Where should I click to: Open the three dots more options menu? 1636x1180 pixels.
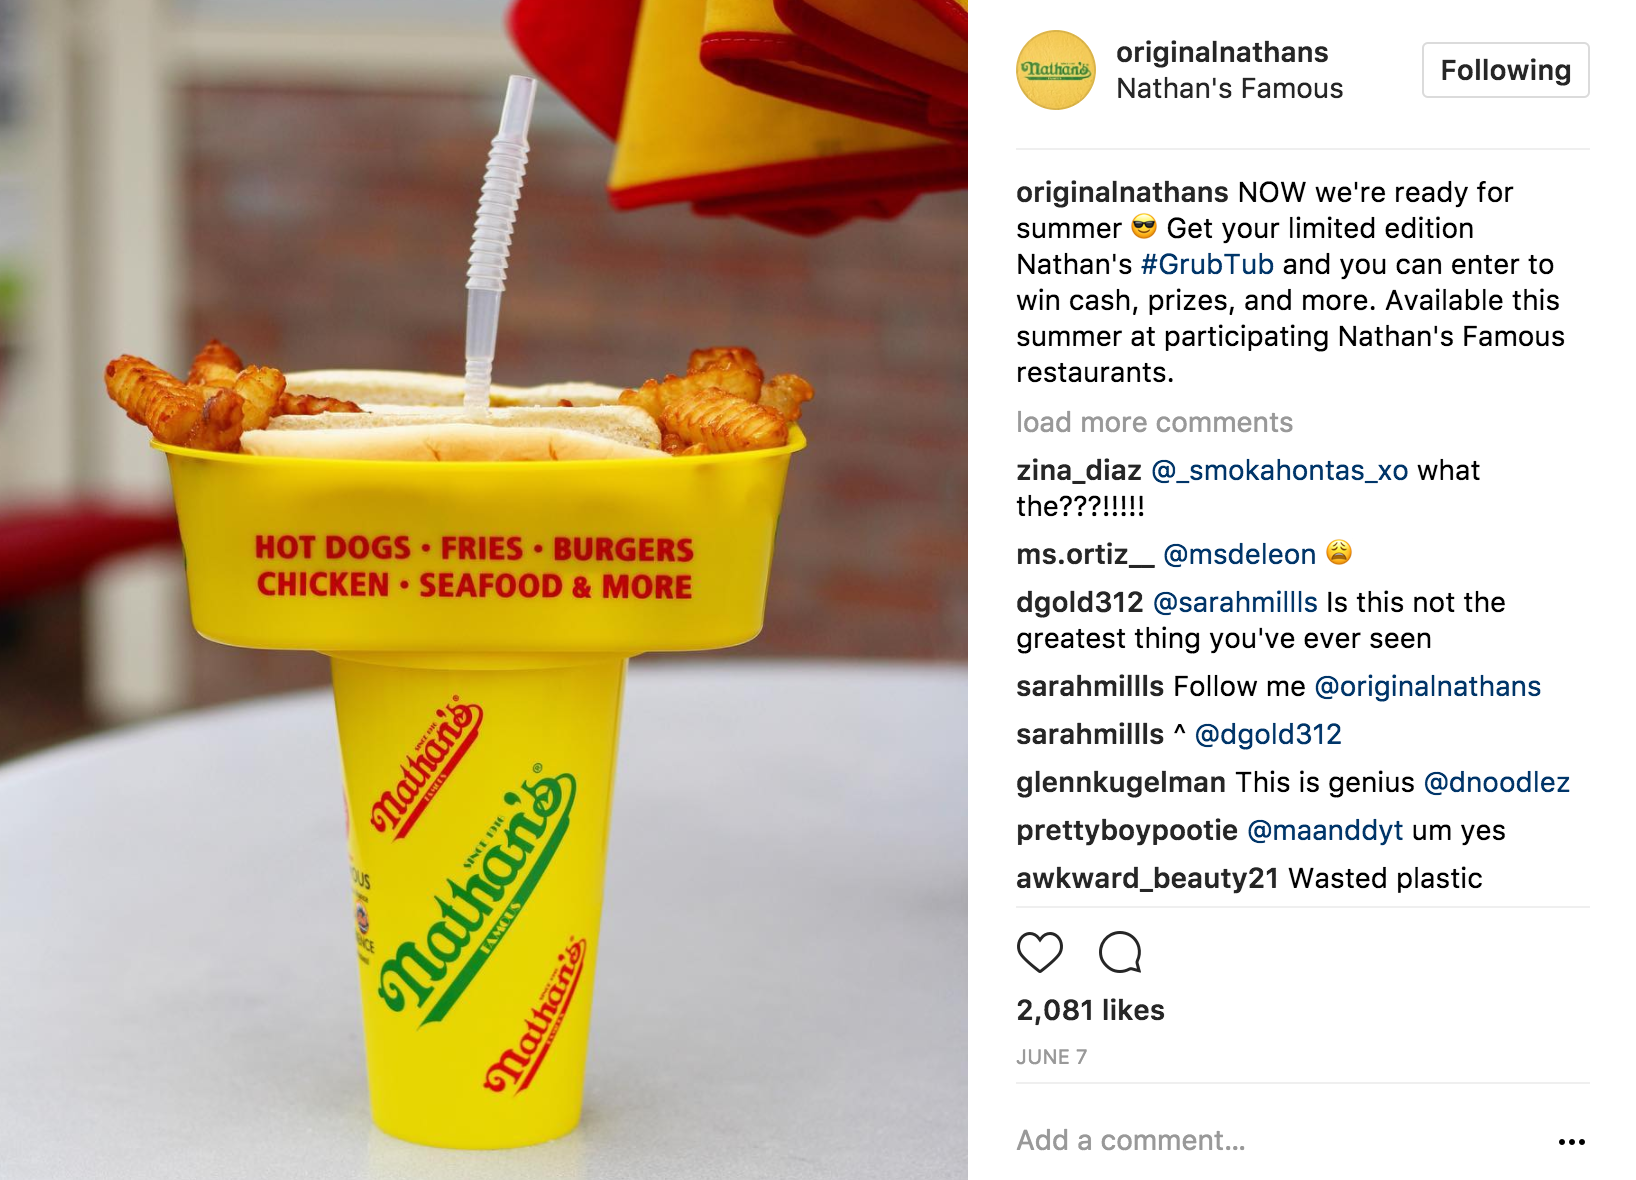[x=1571, y=1141]
